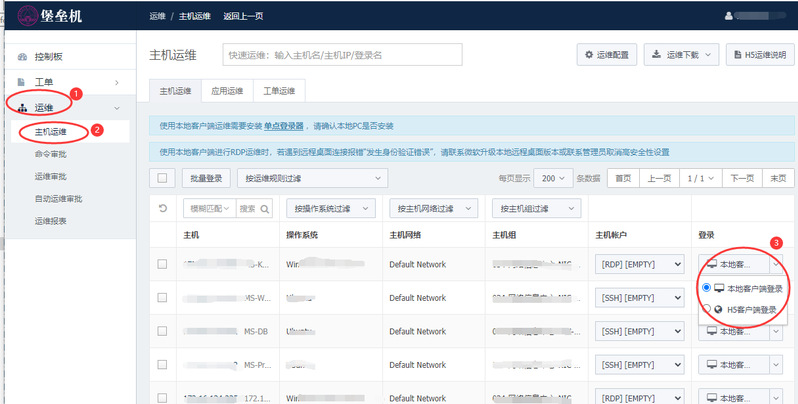Expand the 运维下载 dropdown button
This screenshot has width=798, height=404.
point(681,55)
